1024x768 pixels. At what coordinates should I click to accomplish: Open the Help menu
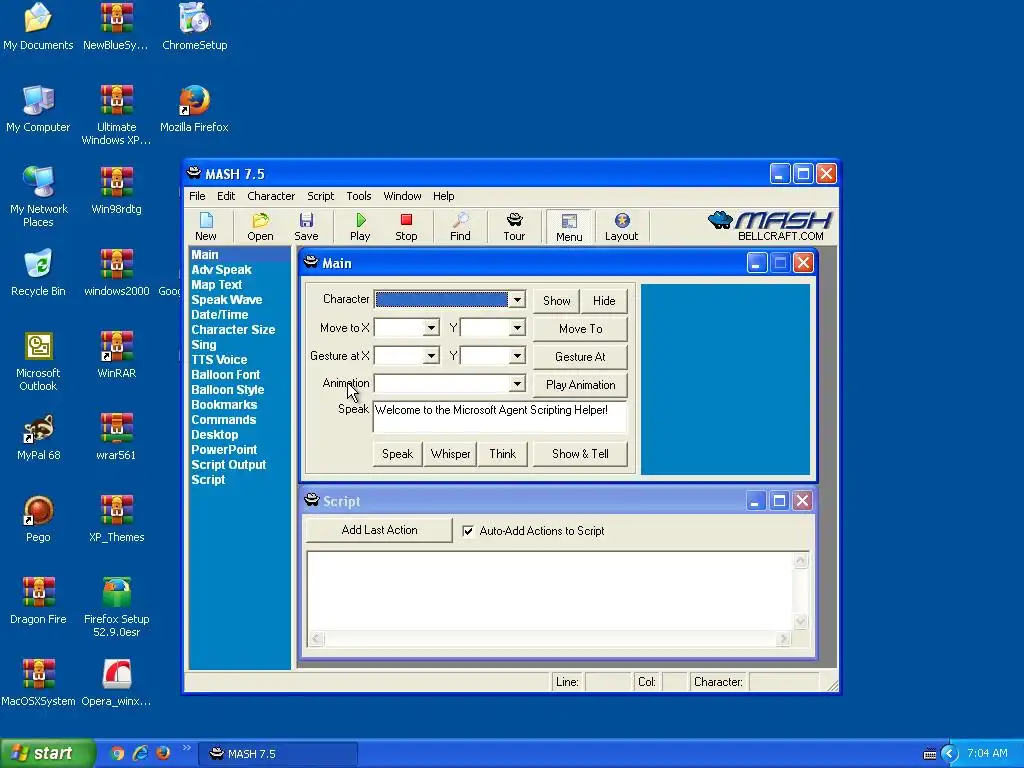coord(443,196)
